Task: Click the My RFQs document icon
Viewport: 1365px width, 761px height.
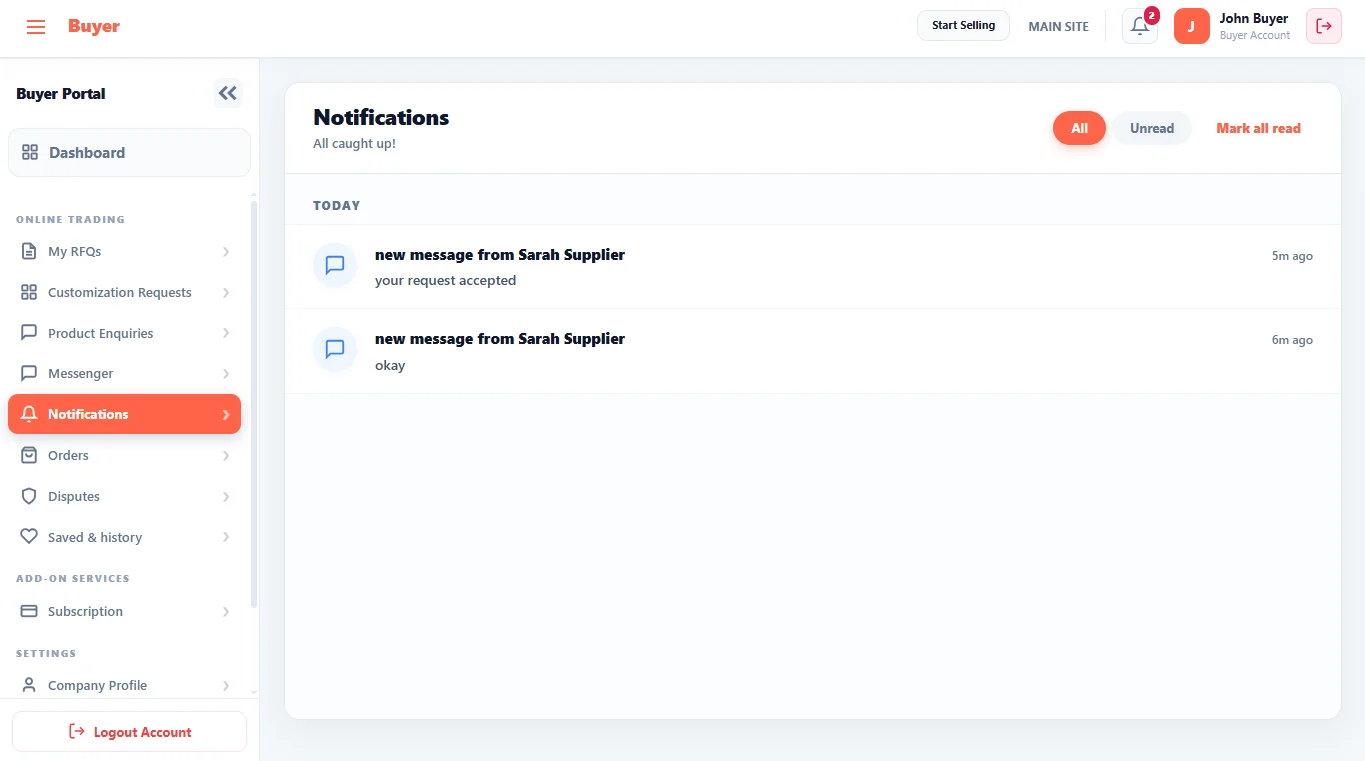Action: pos(29,251)
